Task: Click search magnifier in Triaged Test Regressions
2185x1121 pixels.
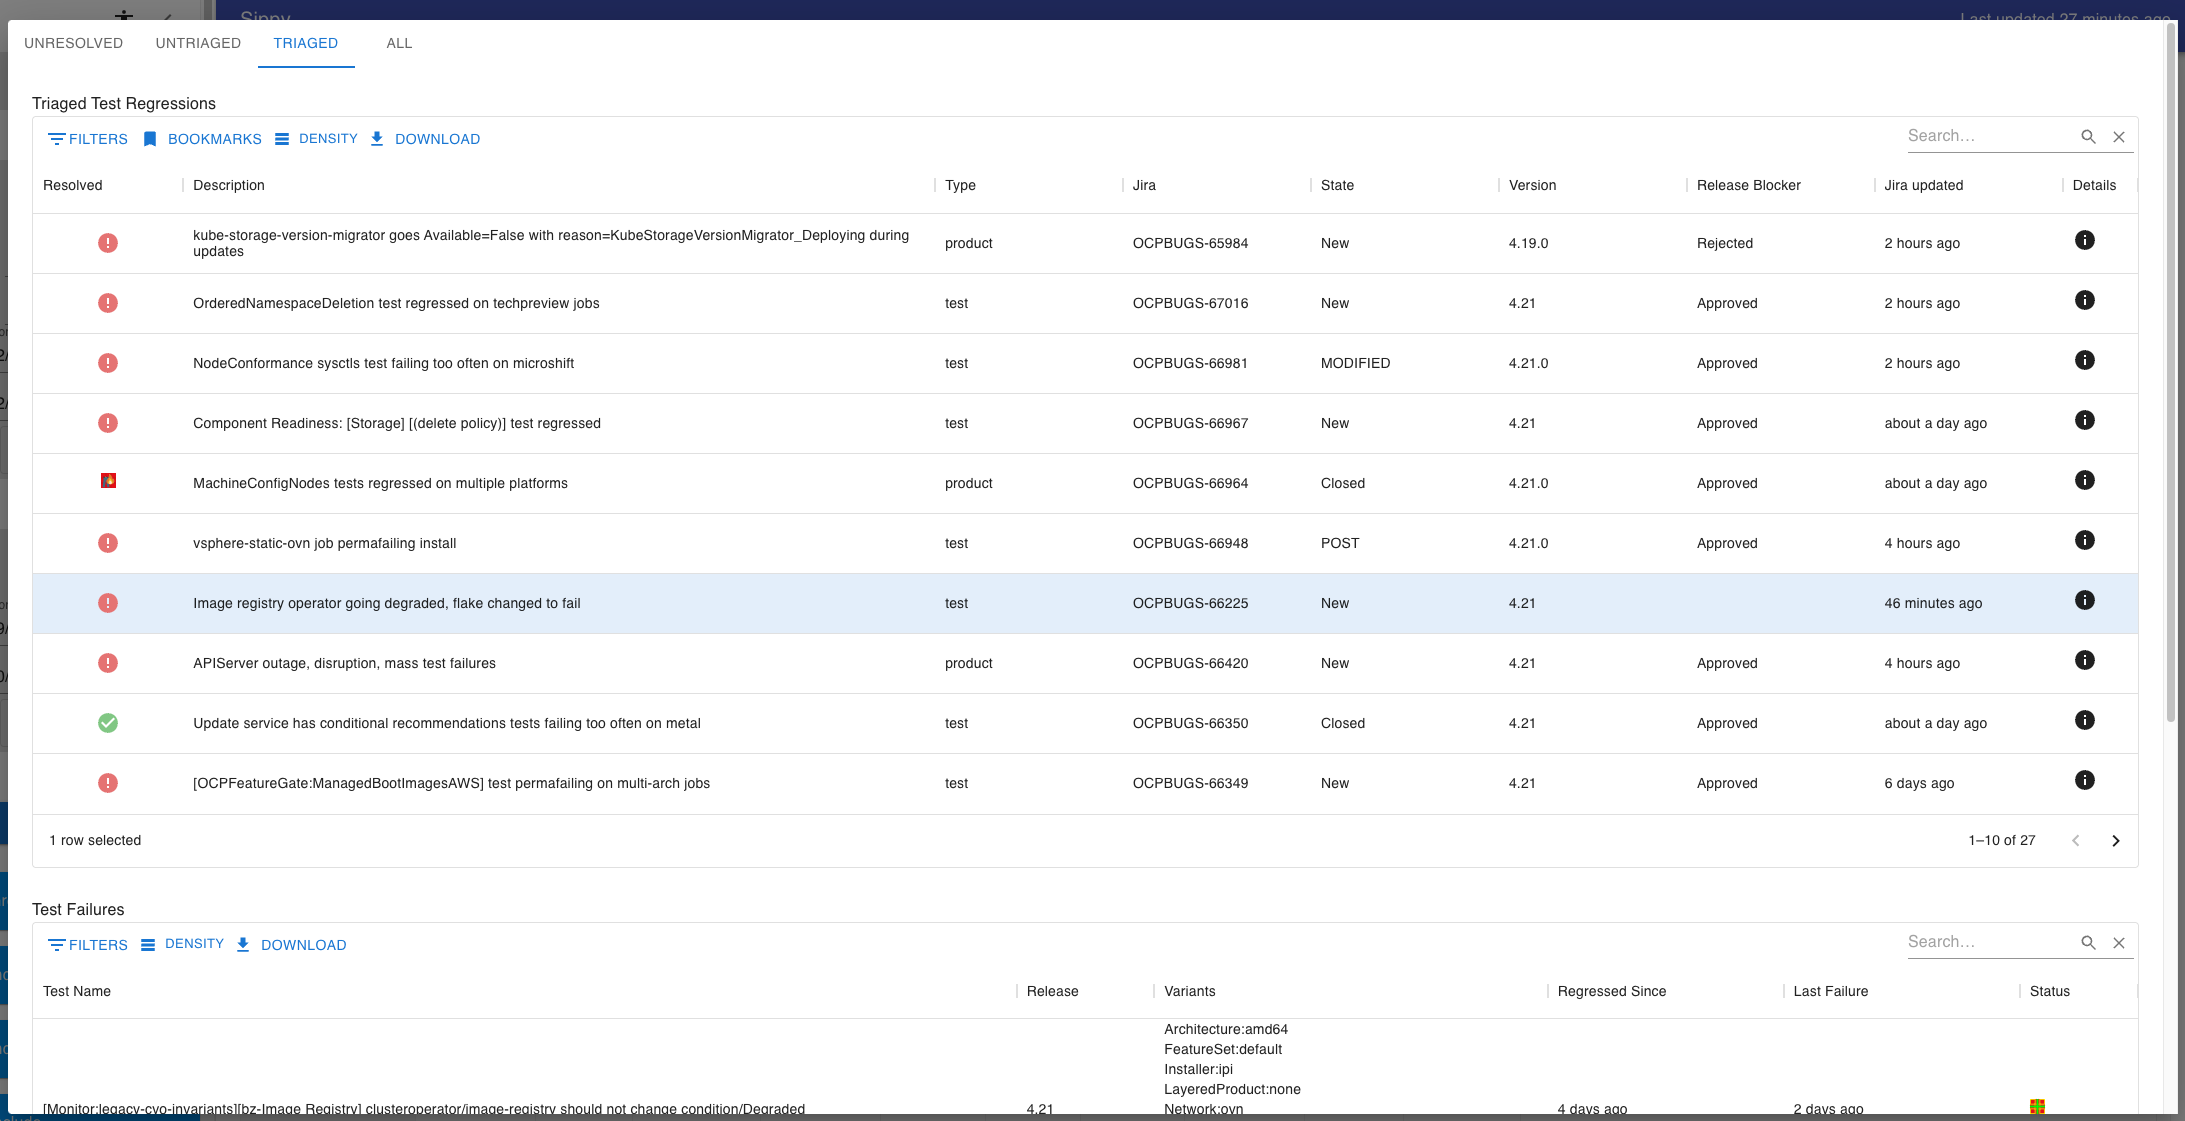Action: (2088, 137)
